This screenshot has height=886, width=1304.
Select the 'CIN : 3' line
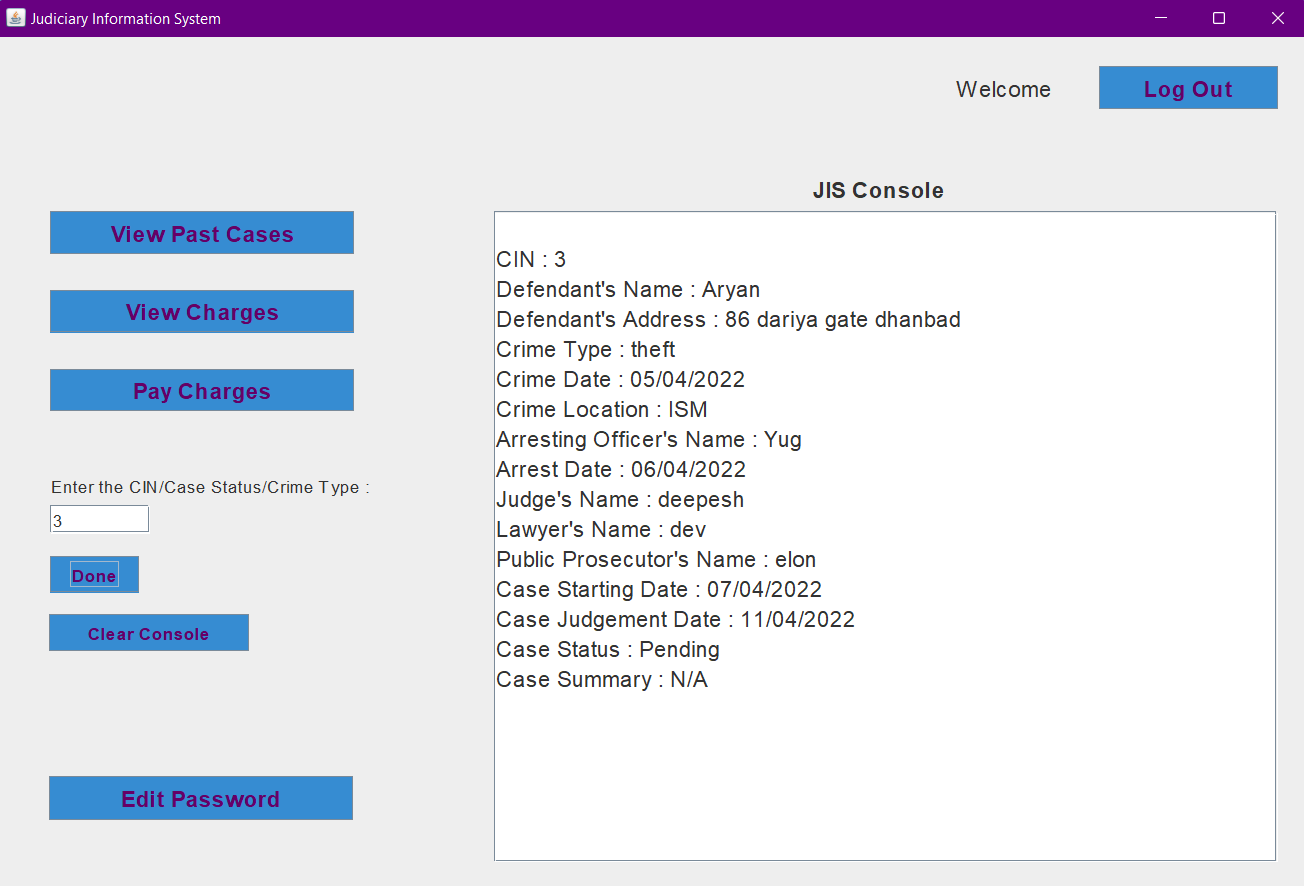point(531,260)
